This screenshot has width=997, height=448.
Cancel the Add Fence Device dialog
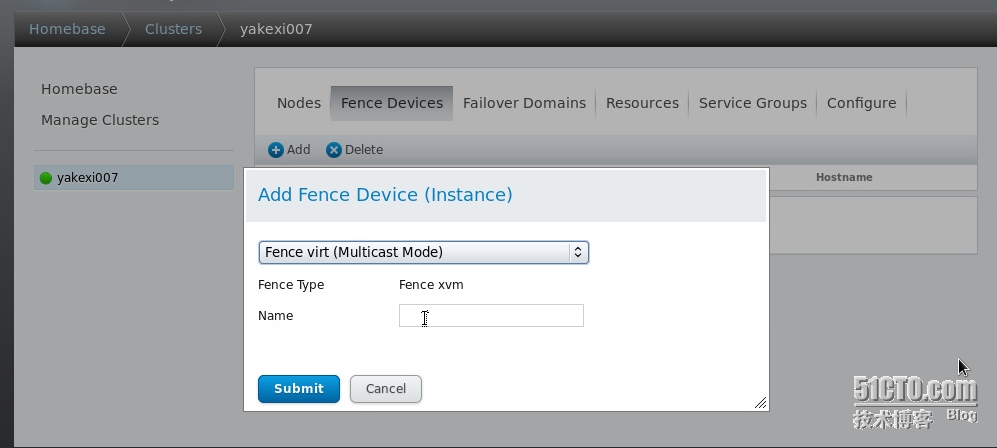pos(386,388)
